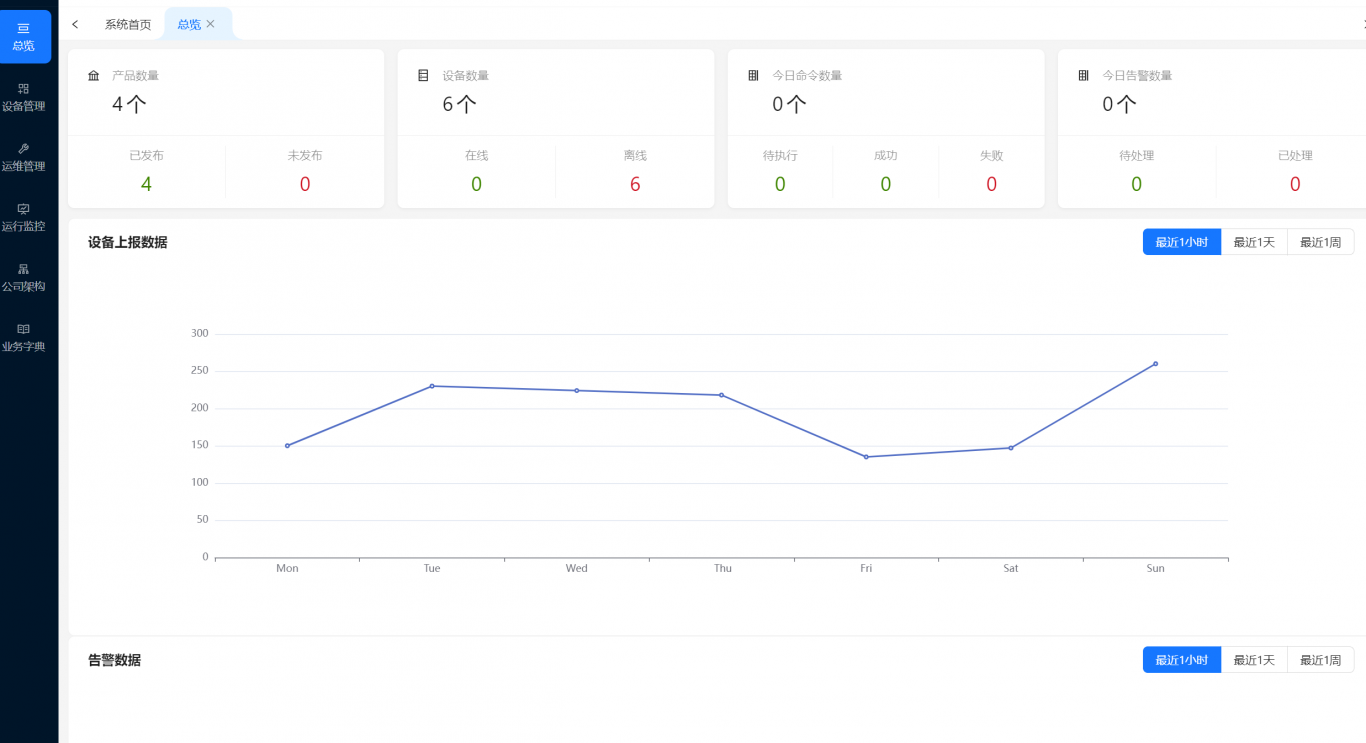The height and width of the screenshot is (743, 1366).
Task: Click the Wed data point on chart
Action: click(x=577, y=391)
